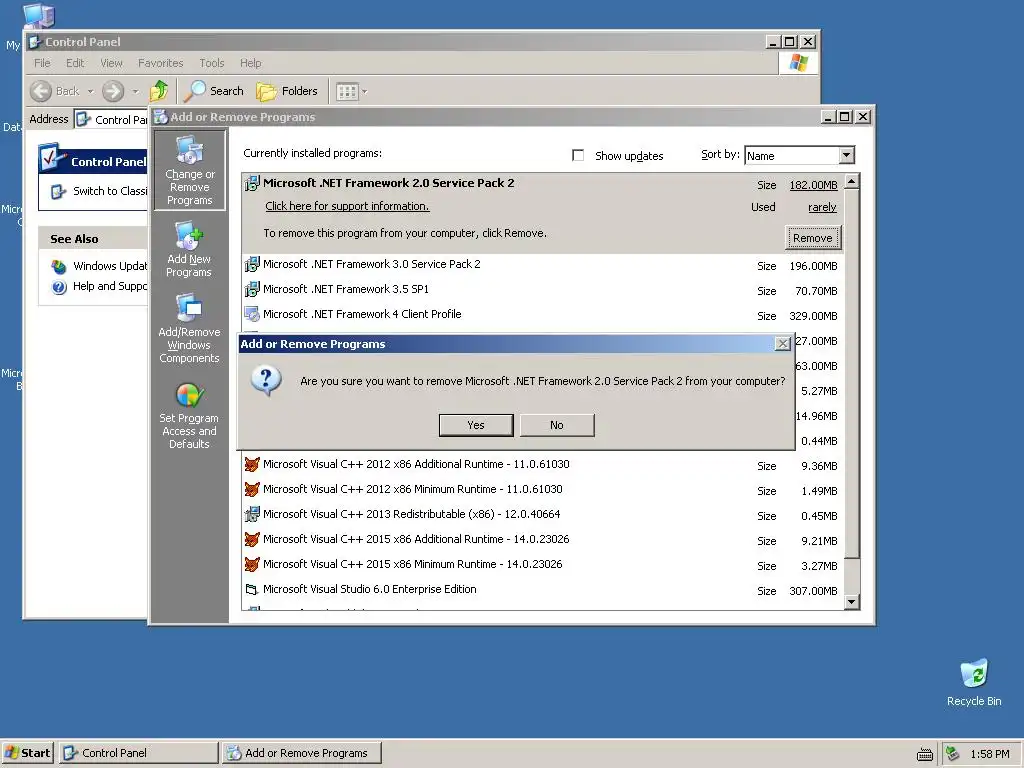Click the Forward arrow in Control Panel toolbar
Image resolution: width=1024 pixels, height=768 pixels.
(x=113, y=91)
